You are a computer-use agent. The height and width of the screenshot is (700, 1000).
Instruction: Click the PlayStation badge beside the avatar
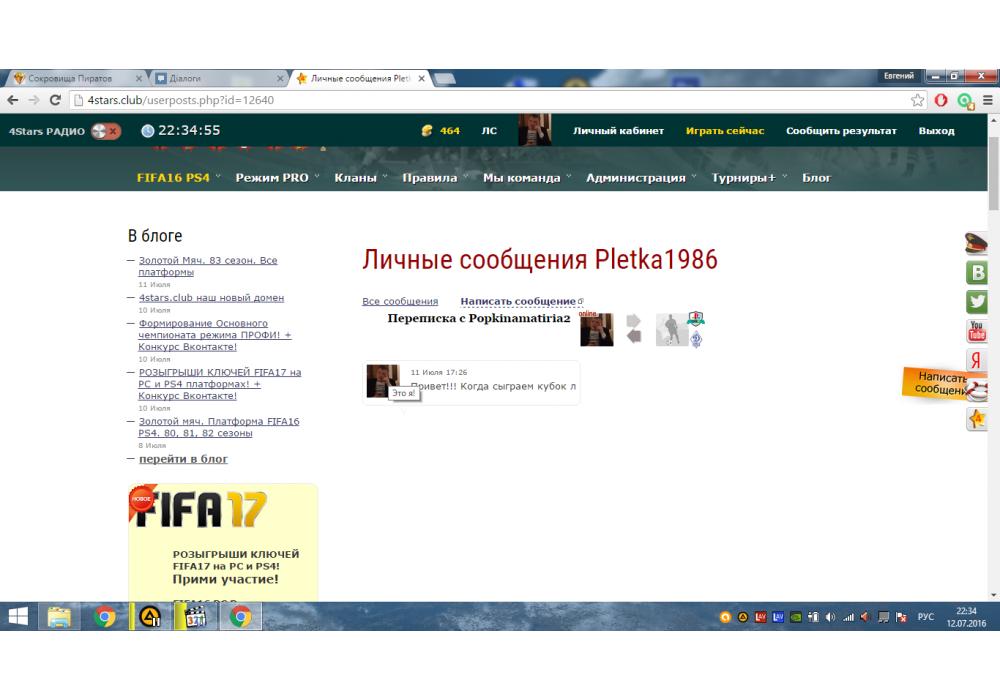696,318
